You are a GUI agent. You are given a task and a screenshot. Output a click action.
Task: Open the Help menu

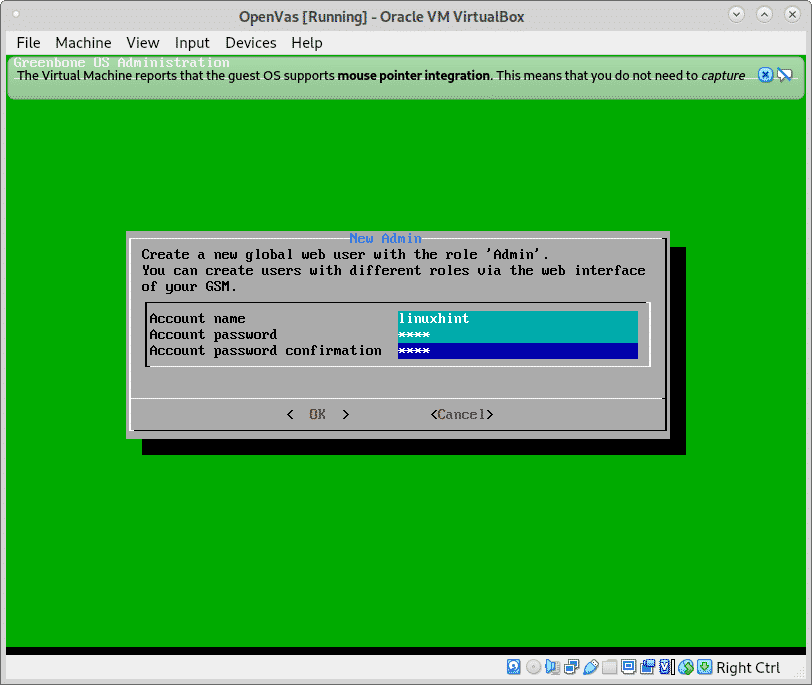307,43
